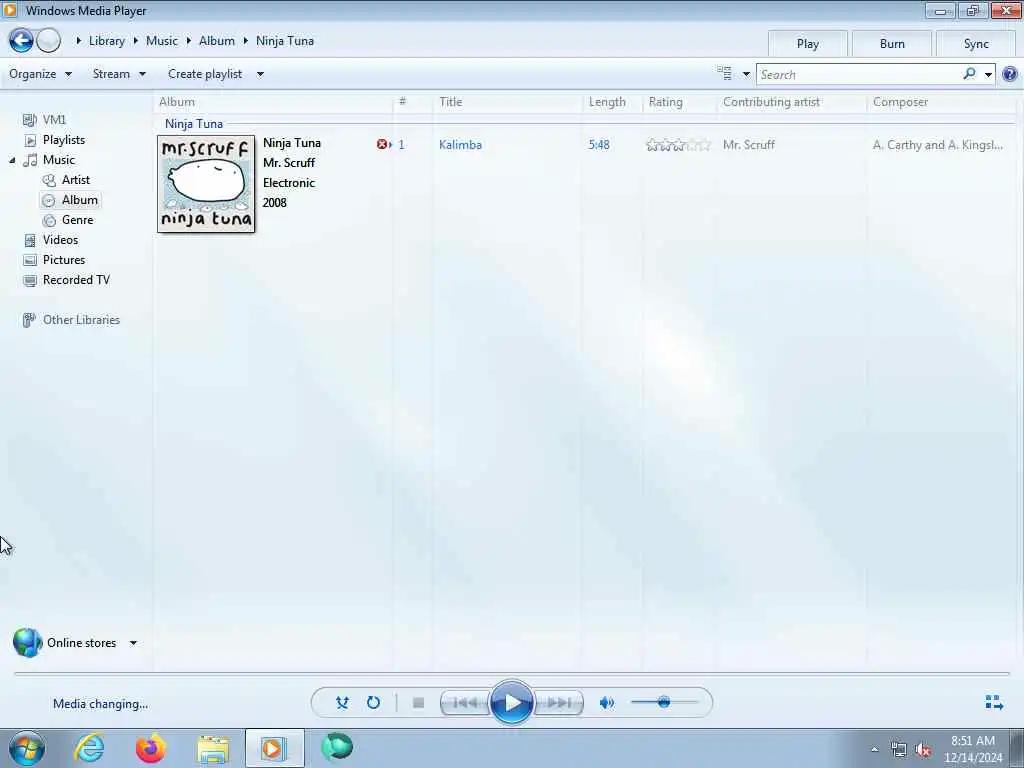
Task: Open the Other Libraries icon
Action: pyautogui.click(x=29, y=320)
